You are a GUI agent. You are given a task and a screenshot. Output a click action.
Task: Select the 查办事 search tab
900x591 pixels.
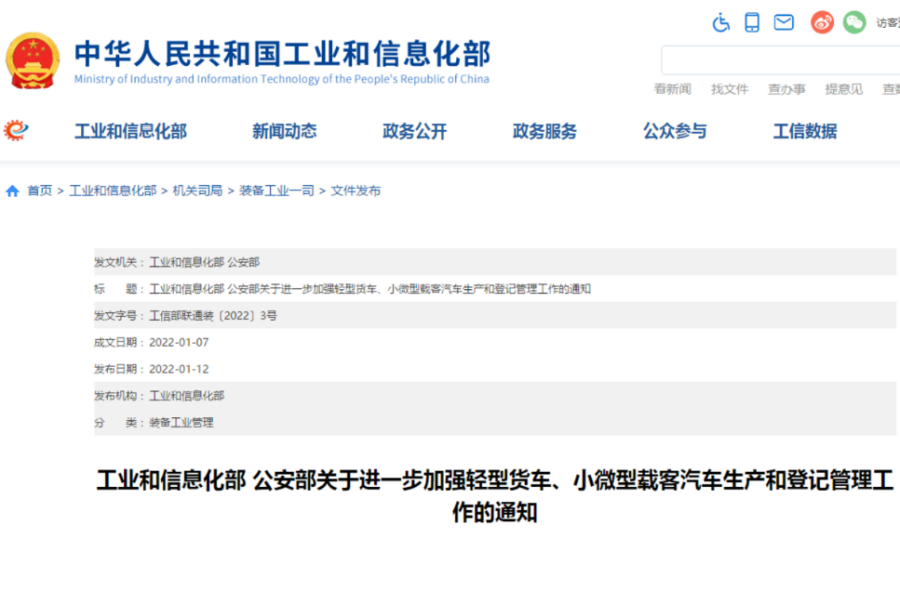point(787,89)
